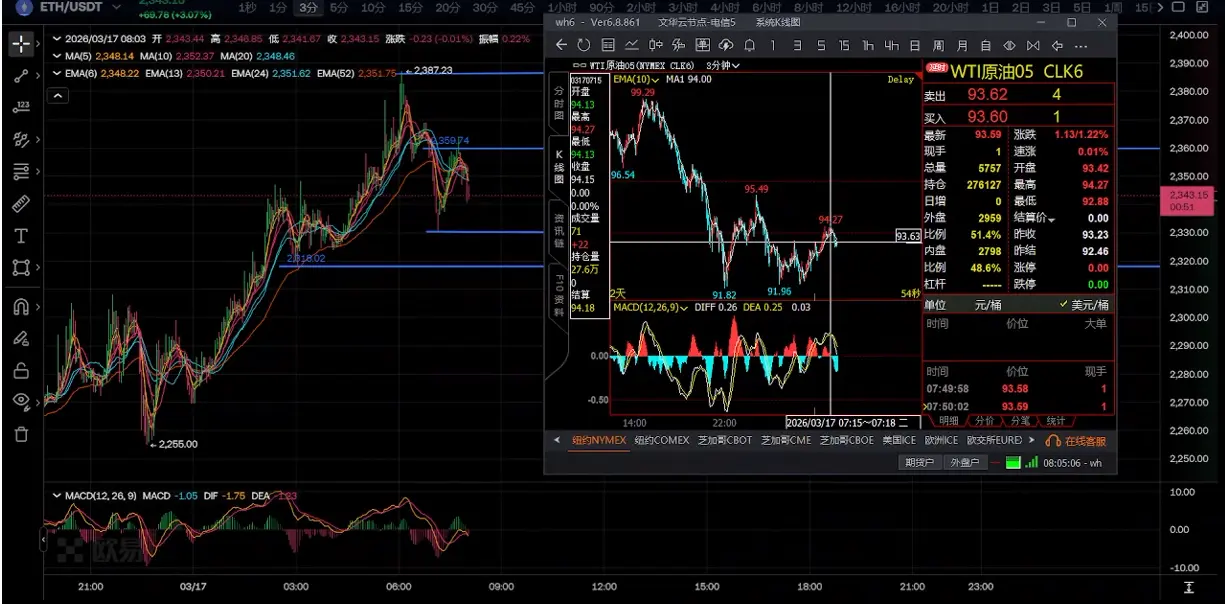Switch to the 美国ICE exchange tab

click(900, 440)
